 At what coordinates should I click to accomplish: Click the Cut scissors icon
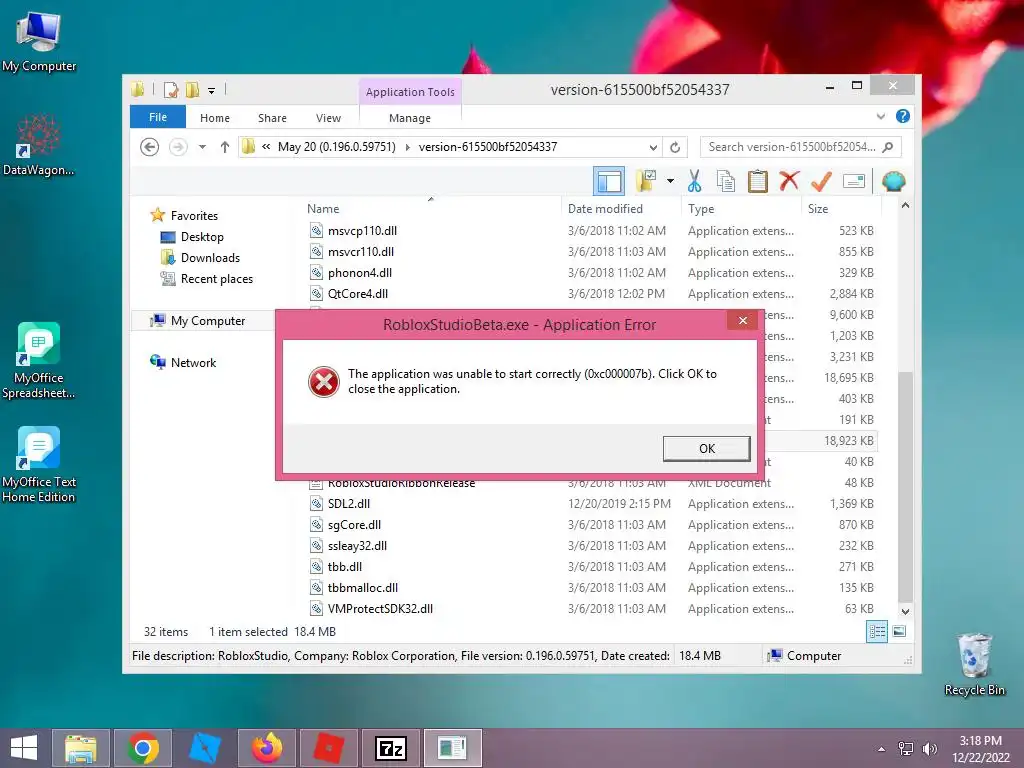tap(694, 181)
